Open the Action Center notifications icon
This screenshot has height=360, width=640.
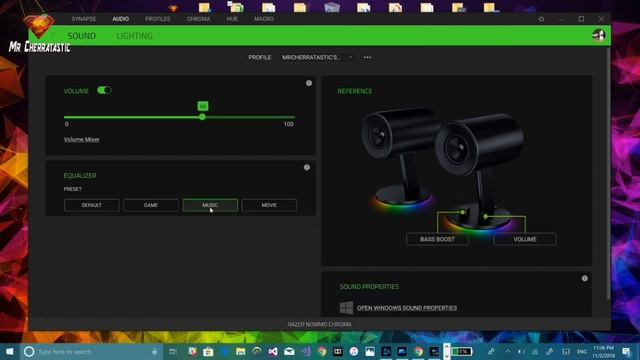point(627,351)
